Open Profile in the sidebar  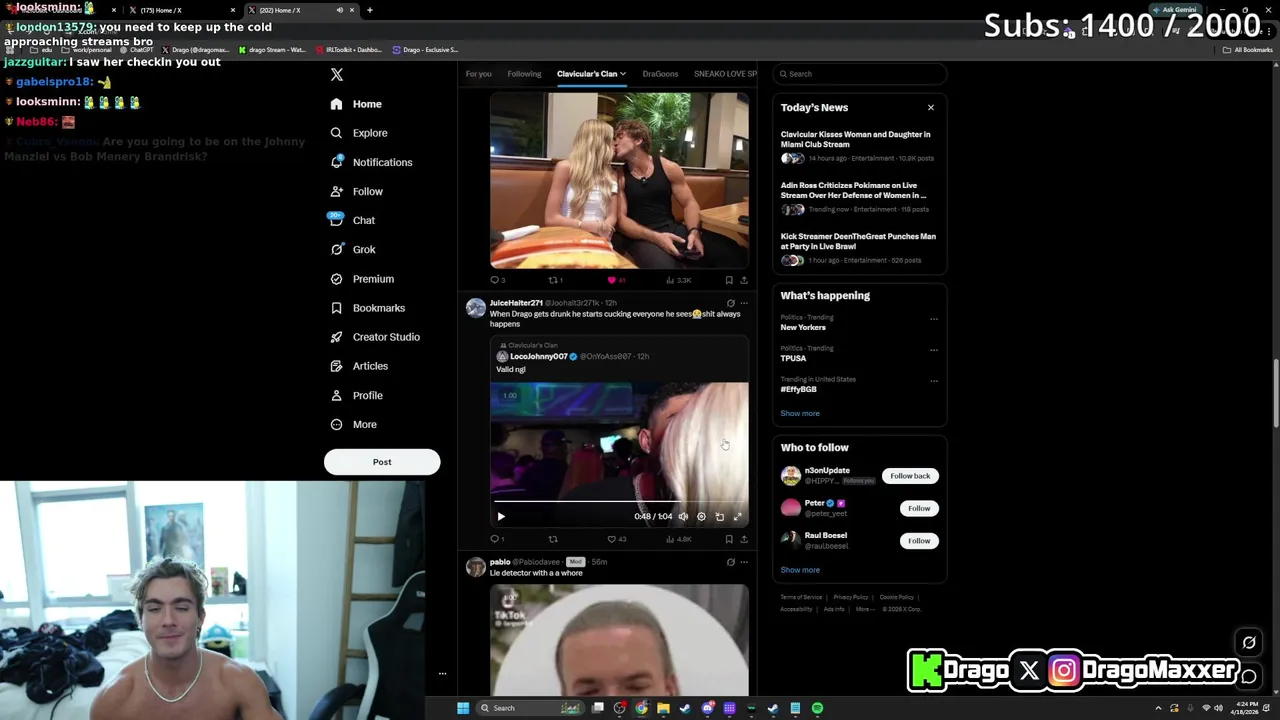[357, 395]
